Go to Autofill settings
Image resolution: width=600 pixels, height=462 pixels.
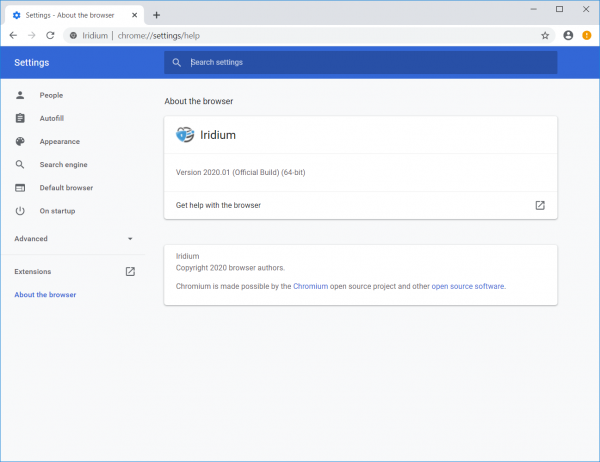52,118
